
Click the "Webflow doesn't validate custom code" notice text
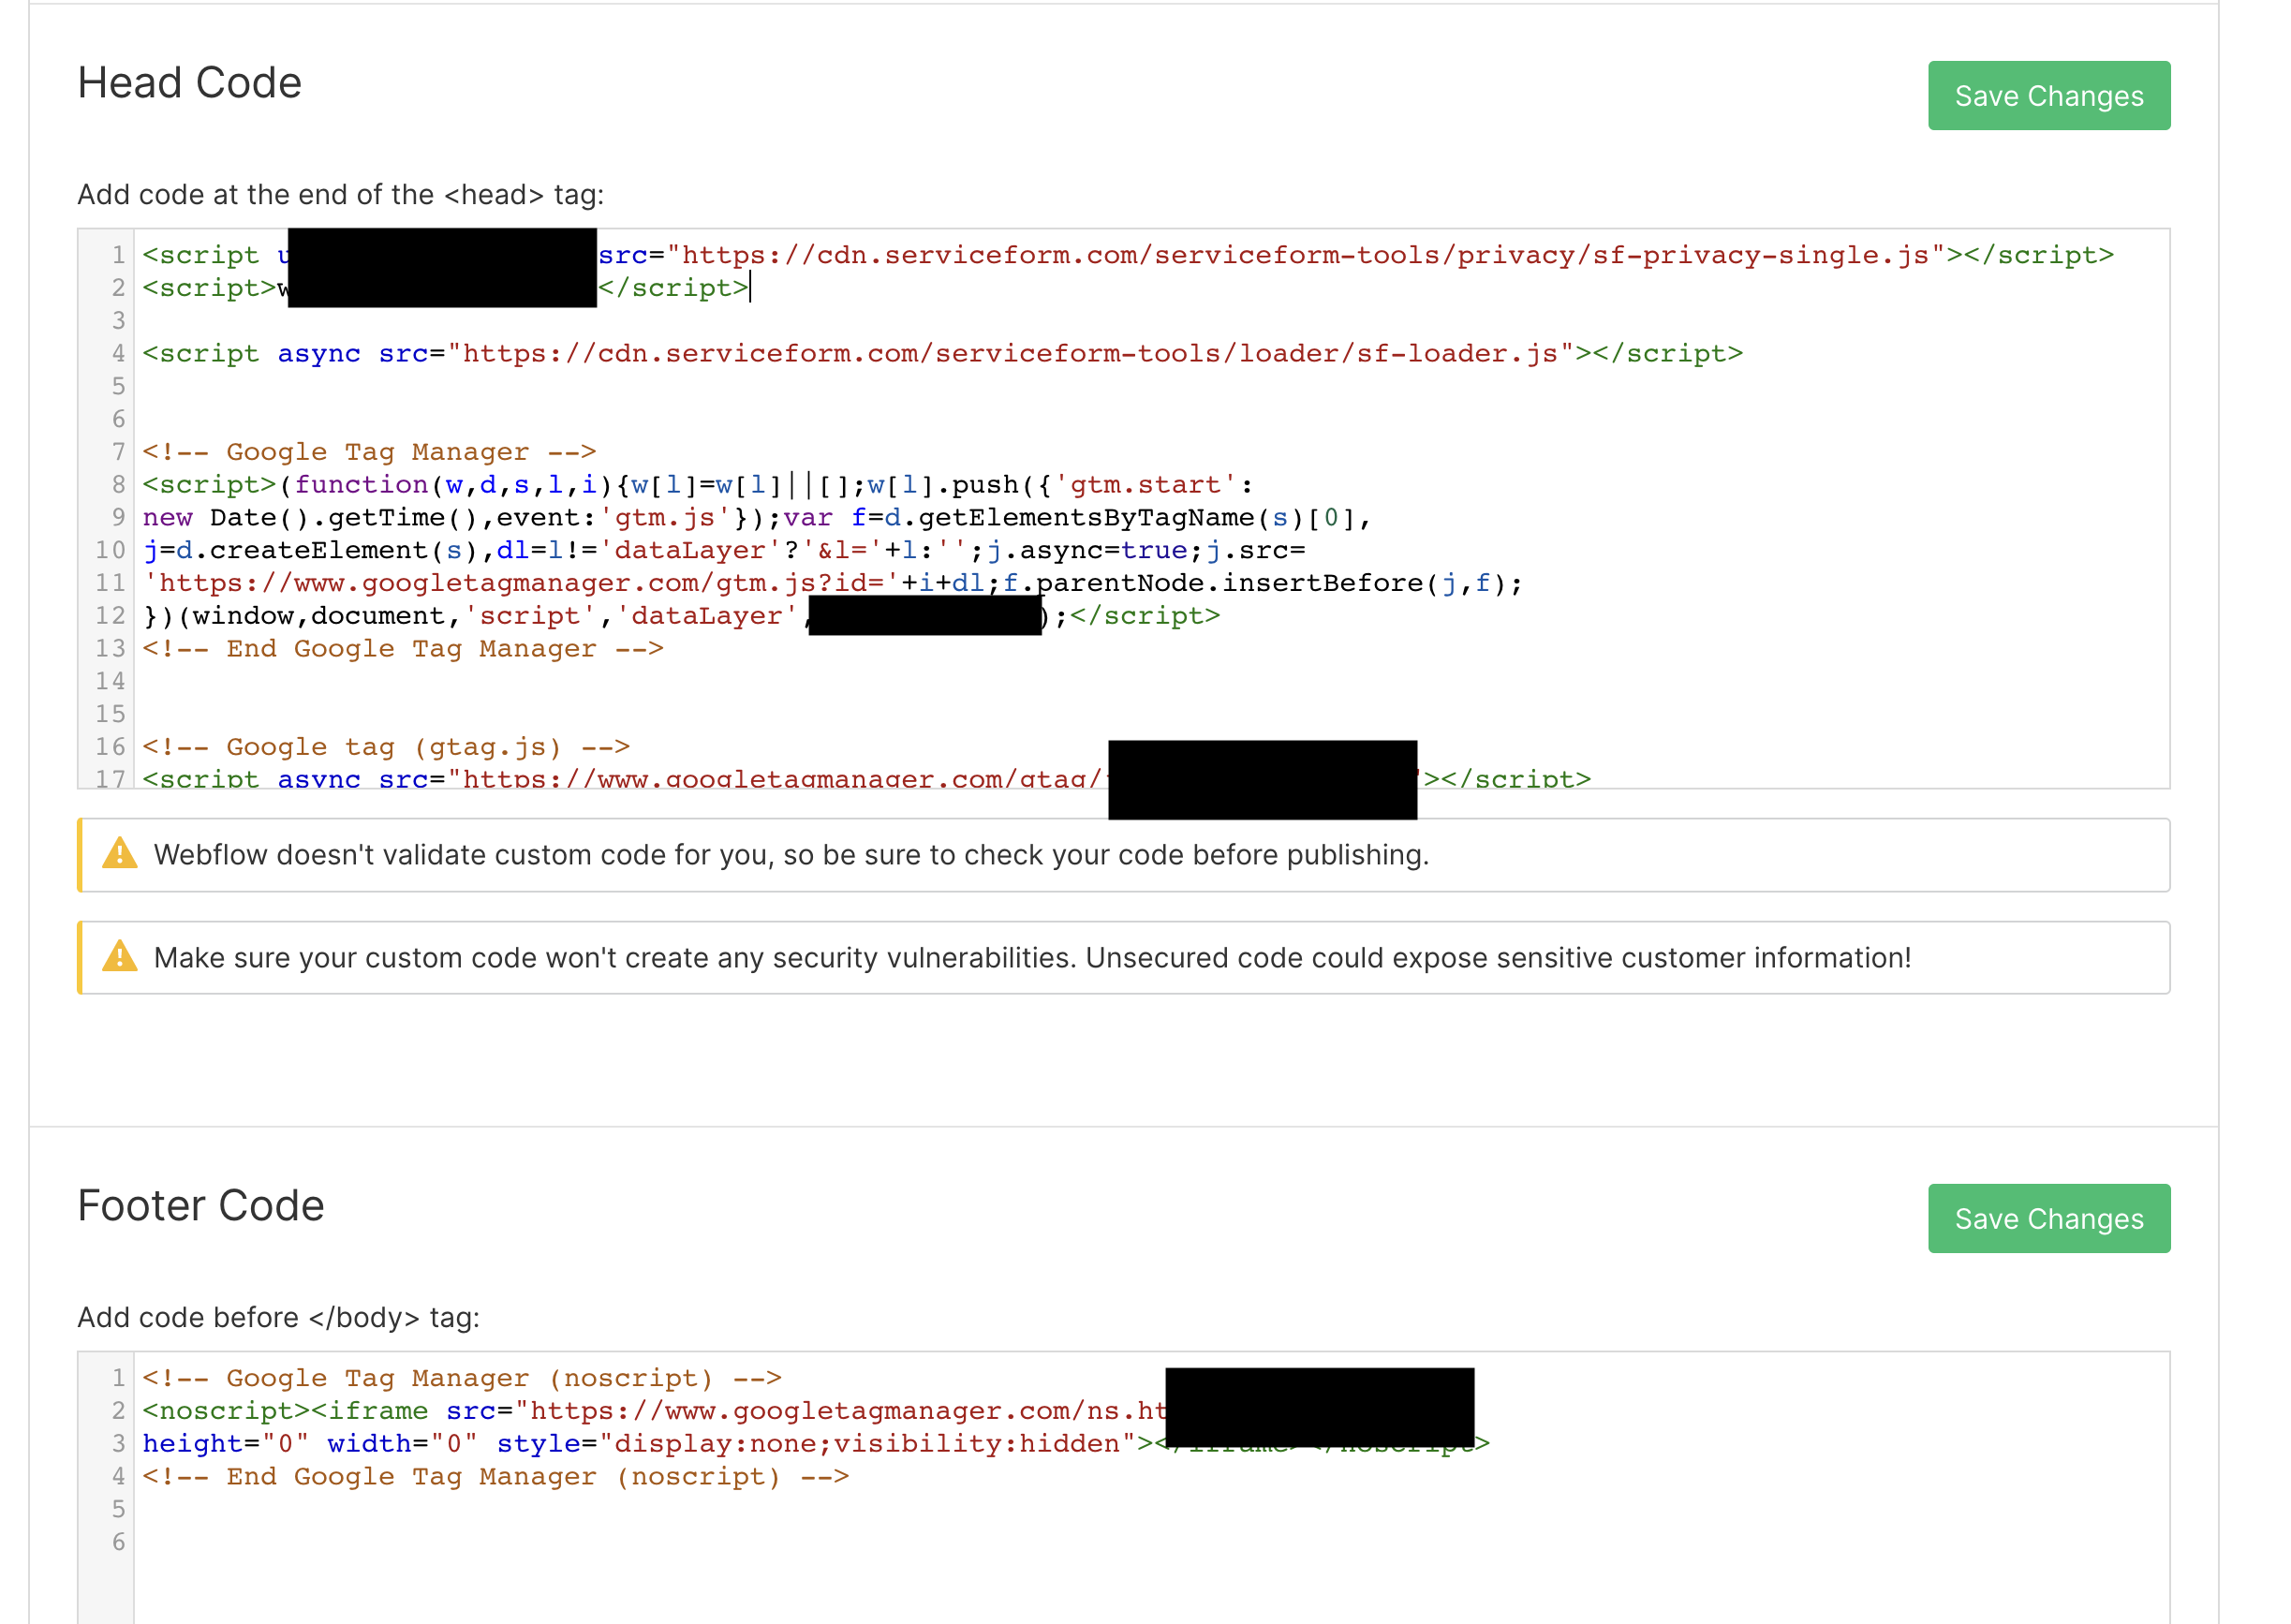coord(791,854)
